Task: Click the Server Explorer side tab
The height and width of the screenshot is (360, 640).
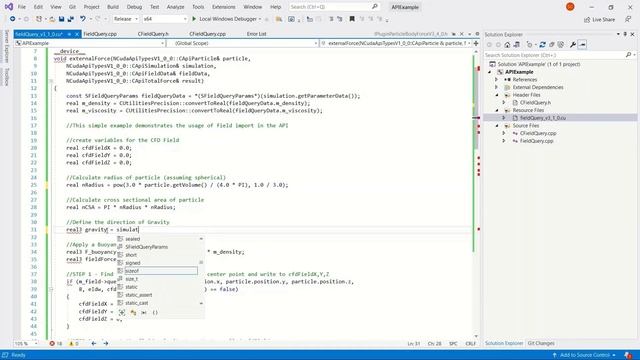Action: (x=7, y=46)
